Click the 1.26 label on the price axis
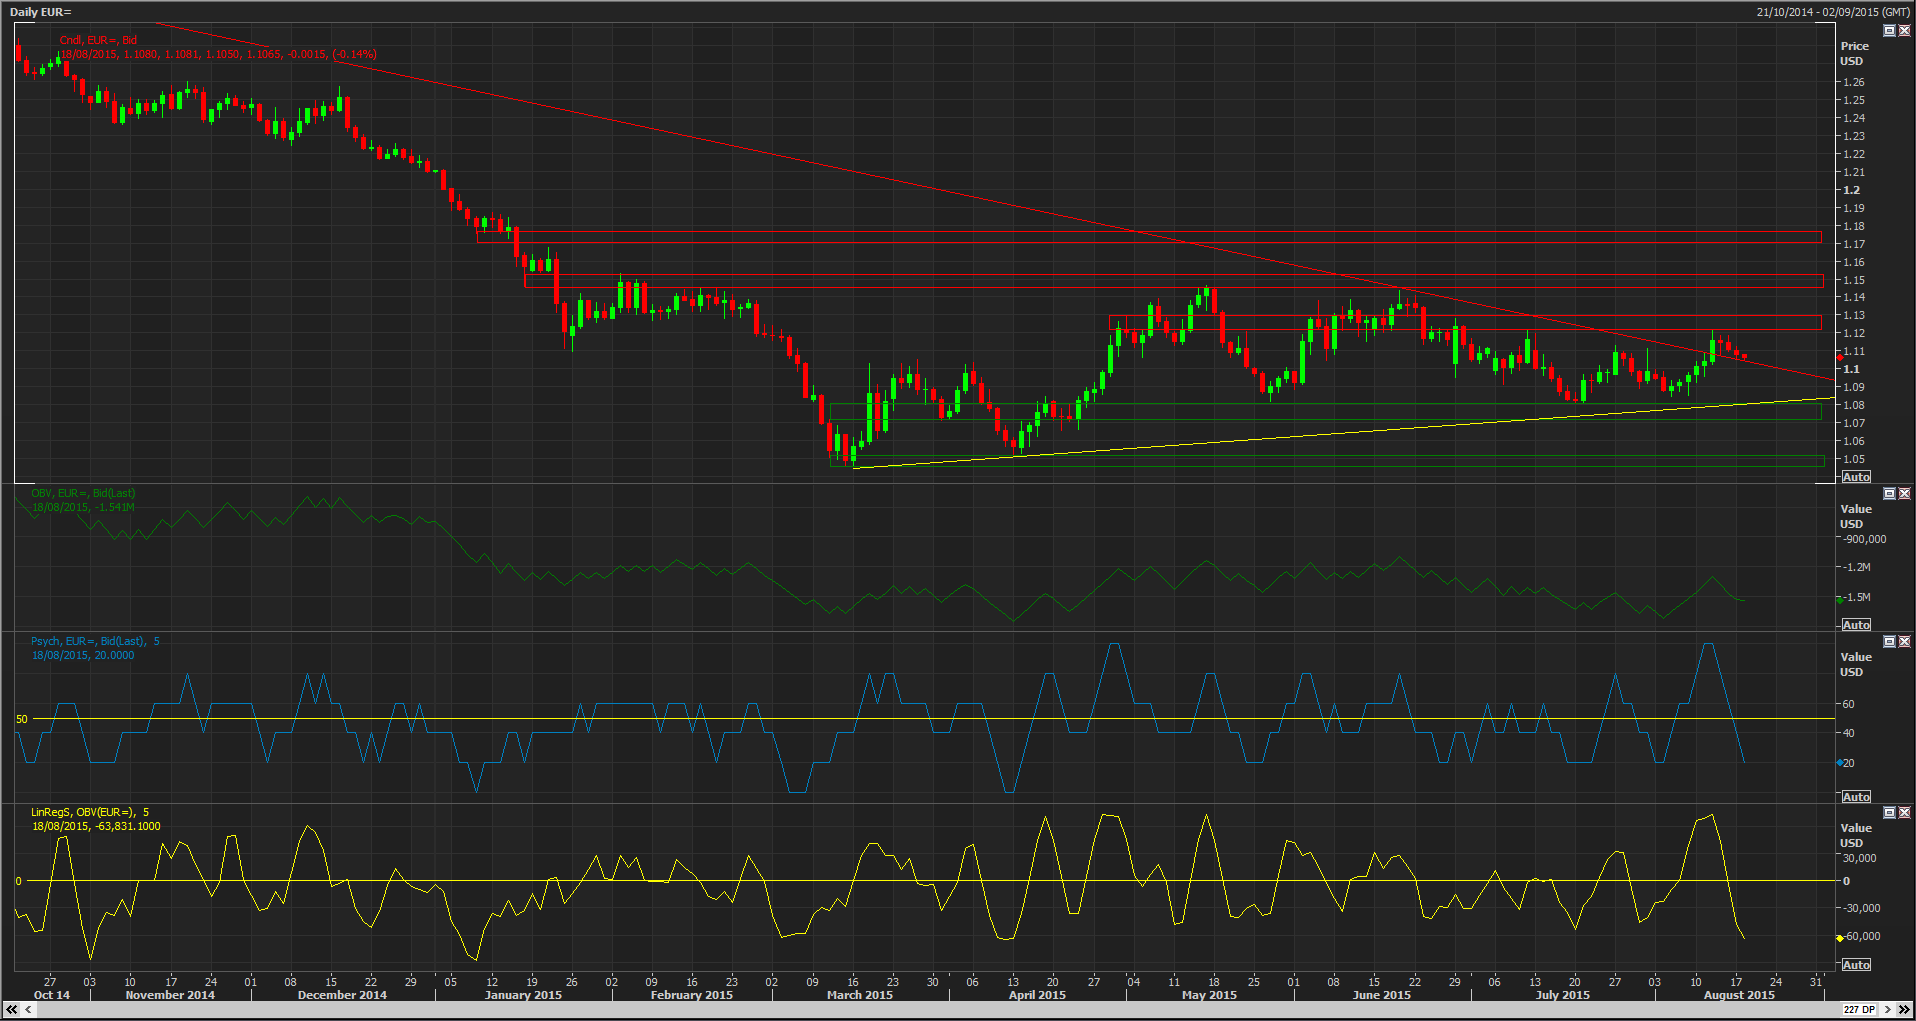 tap(1854, 82)
